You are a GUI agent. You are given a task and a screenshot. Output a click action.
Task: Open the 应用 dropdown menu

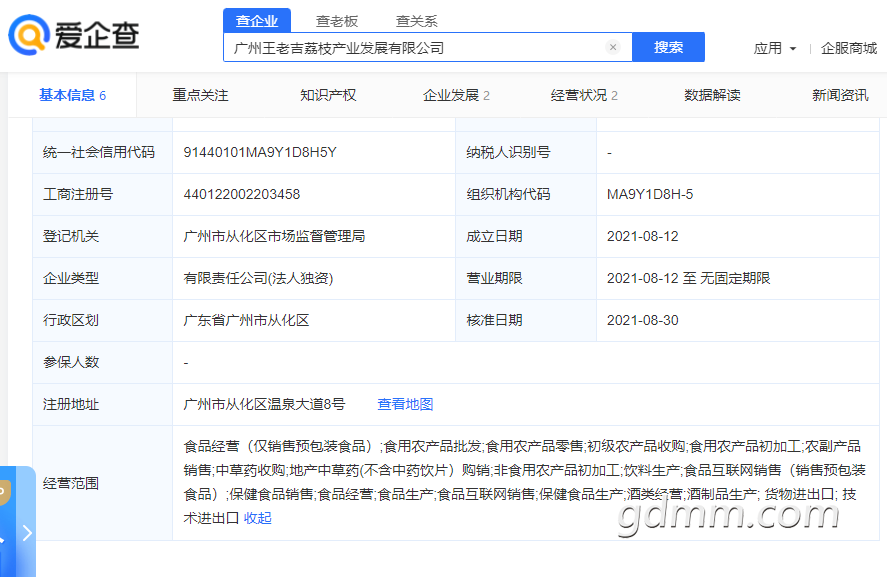774,48
